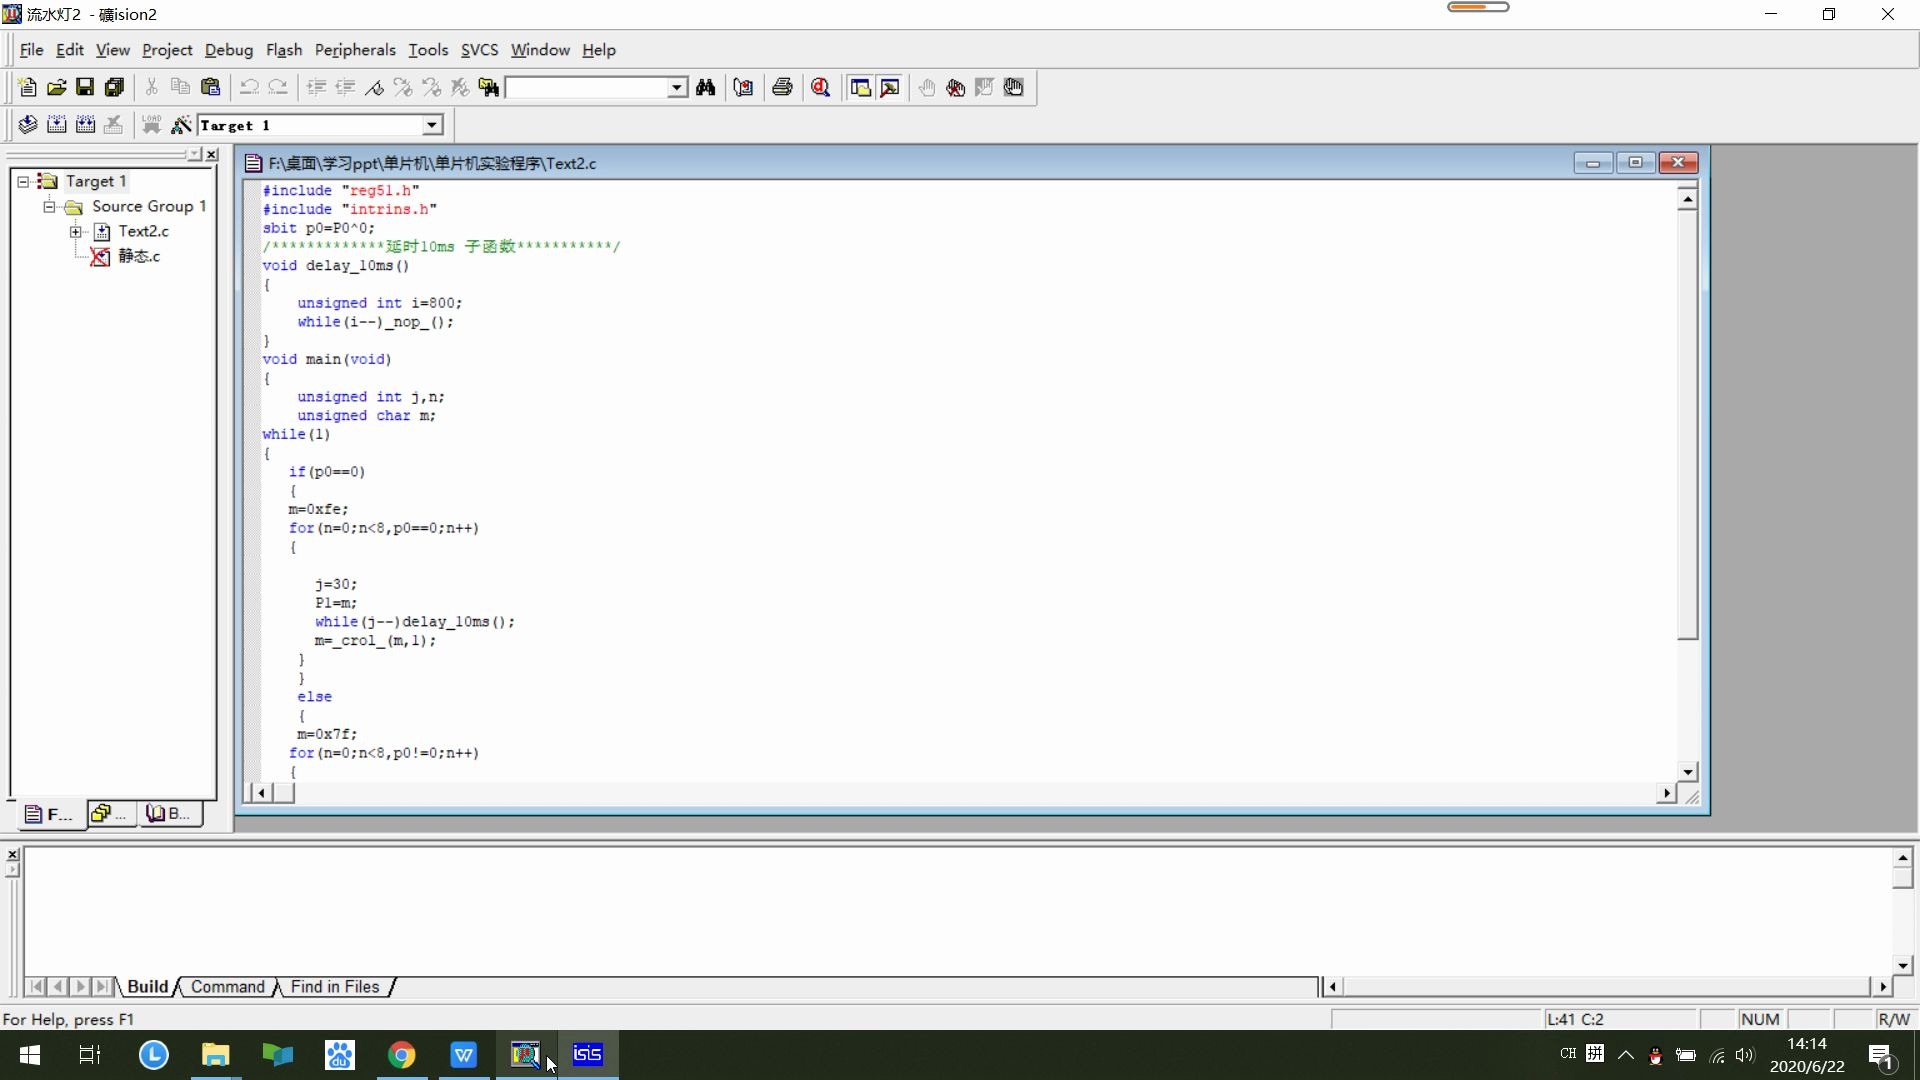Click the Unindent selected text icon
This screenshot has width=1920, height=1080.
(x=344, y=88)
